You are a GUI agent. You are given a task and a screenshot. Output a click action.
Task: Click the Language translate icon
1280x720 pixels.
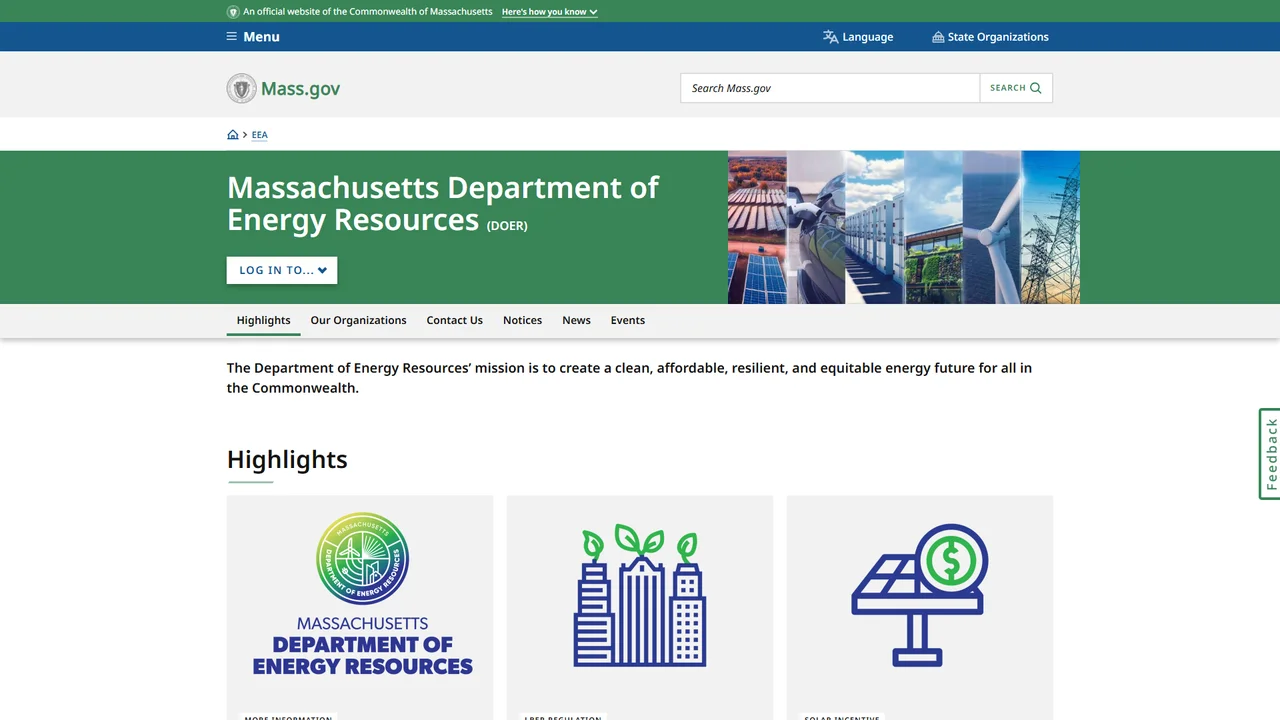point(830,37)
